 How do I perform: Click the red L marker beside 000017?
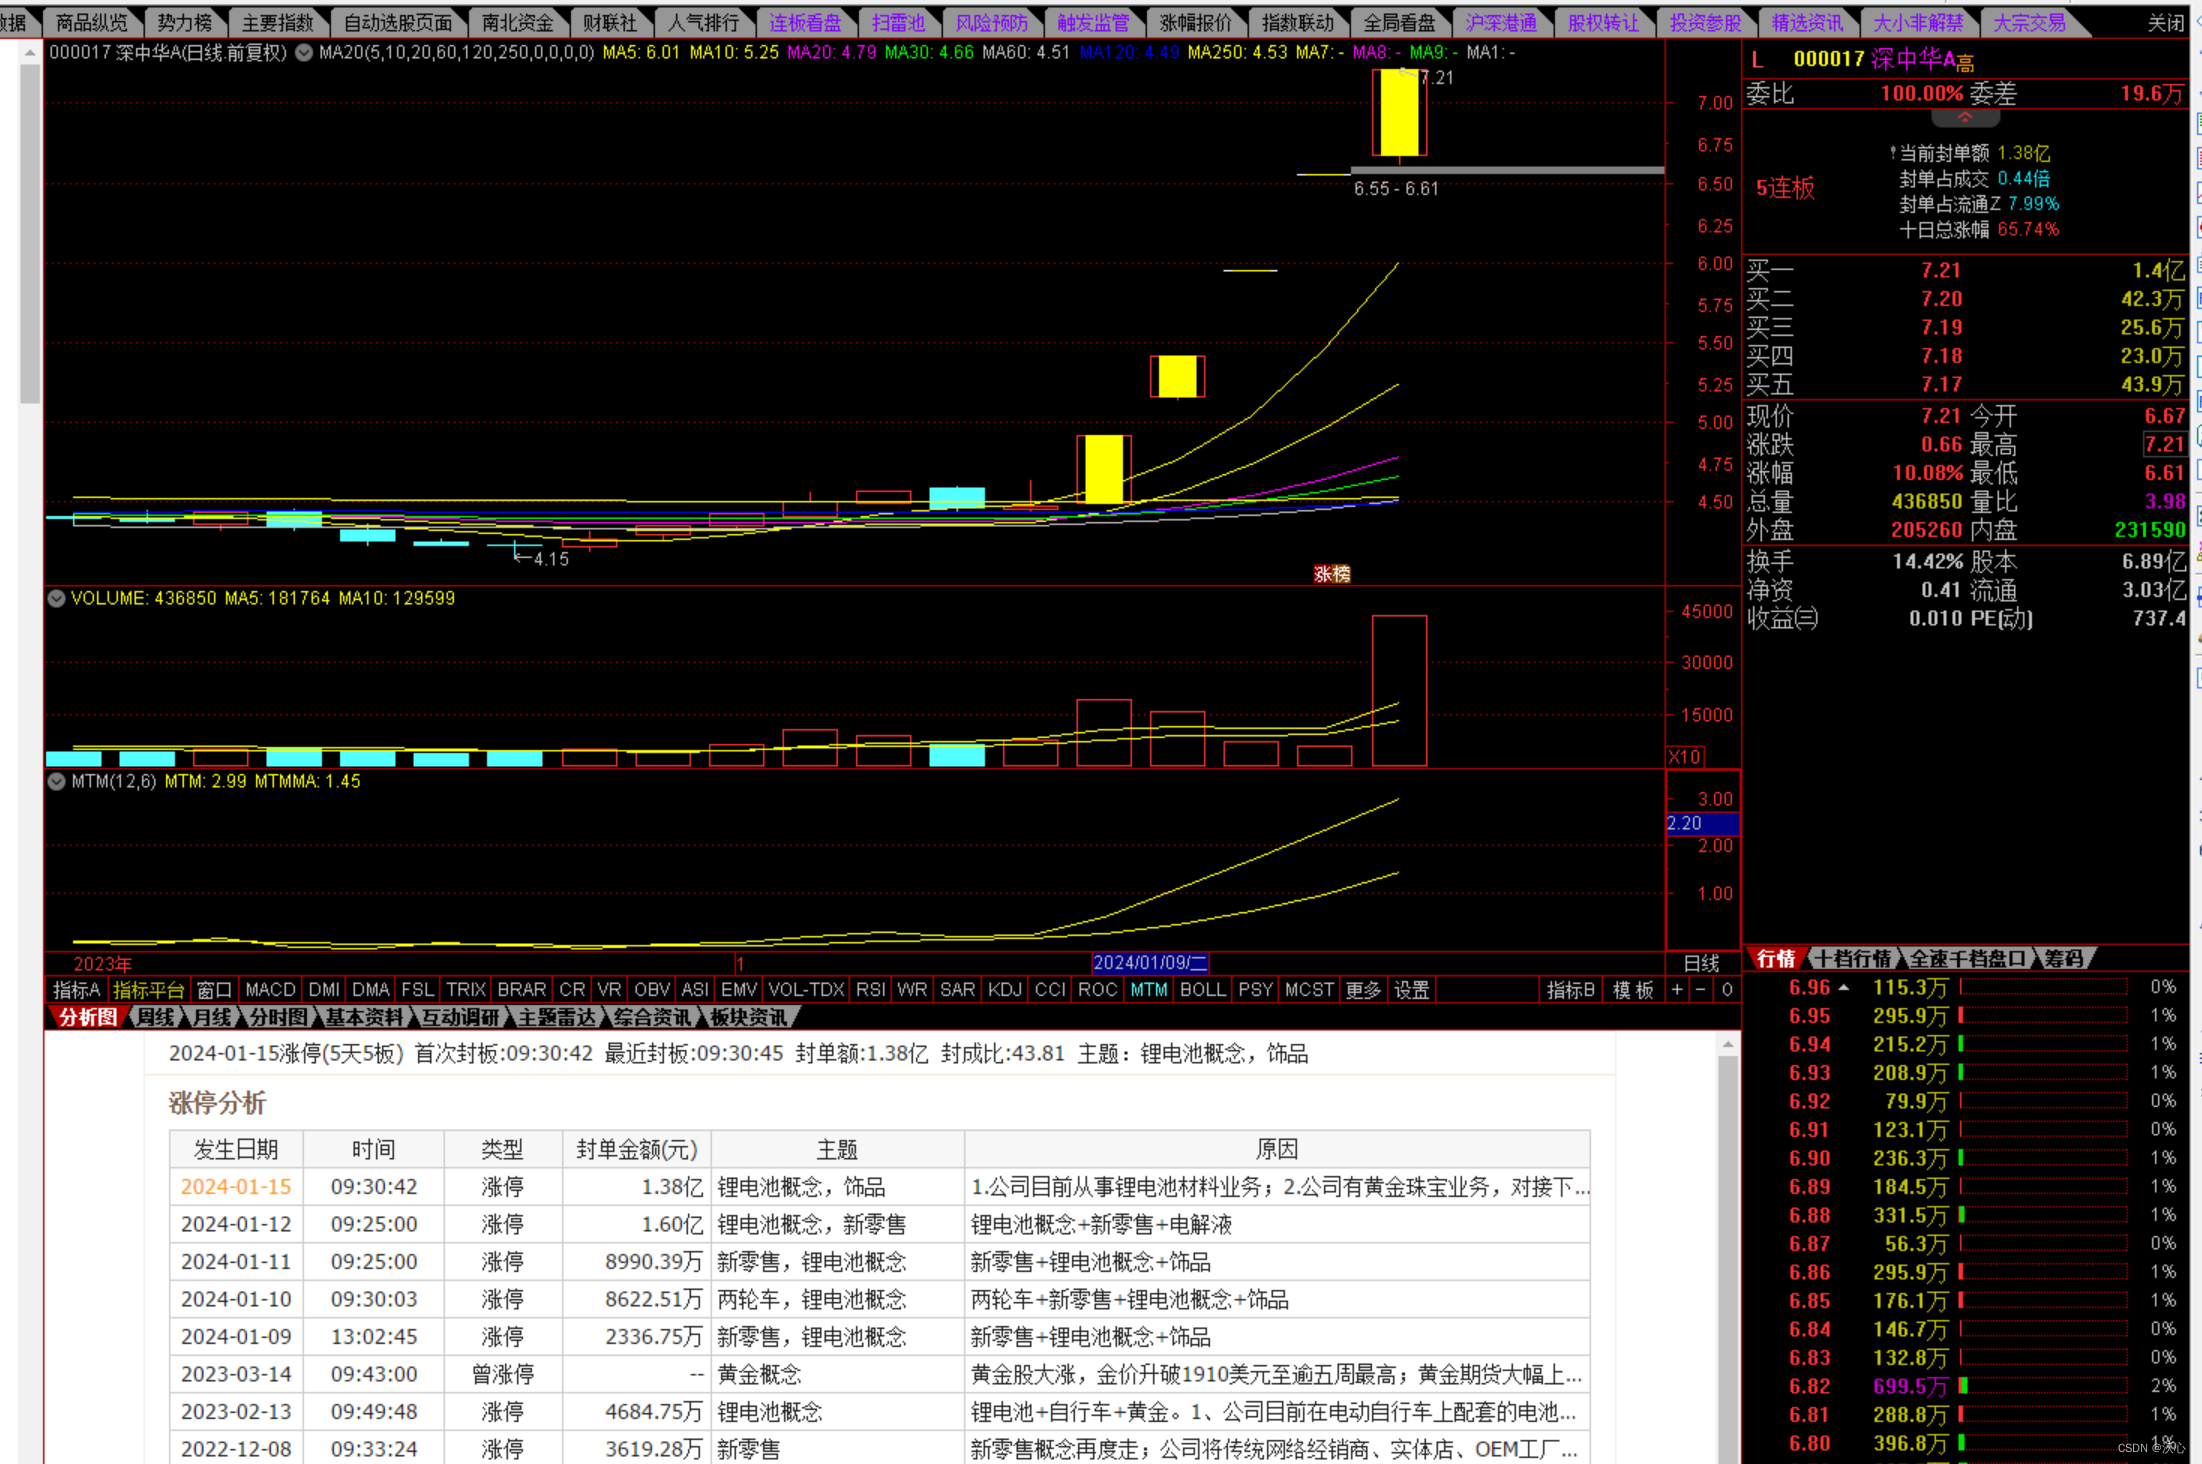click(x=1757, y=60)
